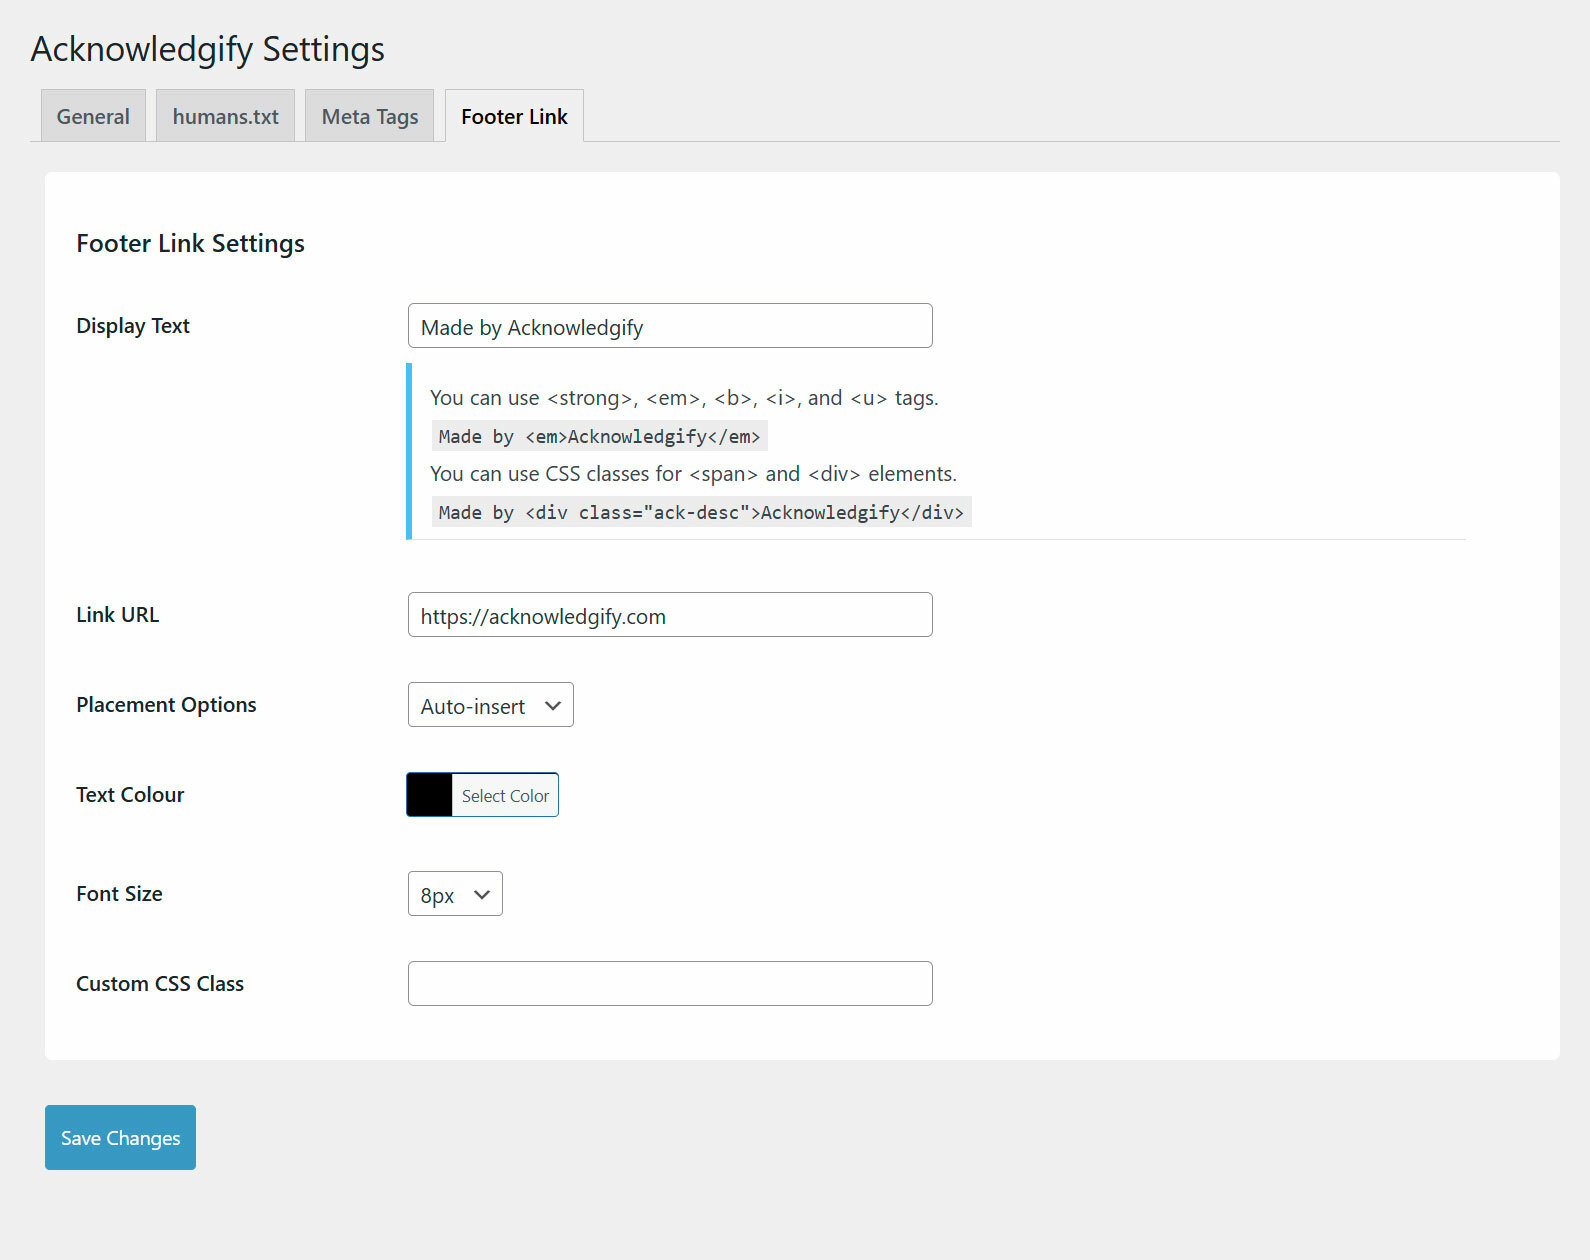Click the Made by em Acknowledgify code example
The width and height of the screenshot is (1590, 1260).
coord(599,436)
